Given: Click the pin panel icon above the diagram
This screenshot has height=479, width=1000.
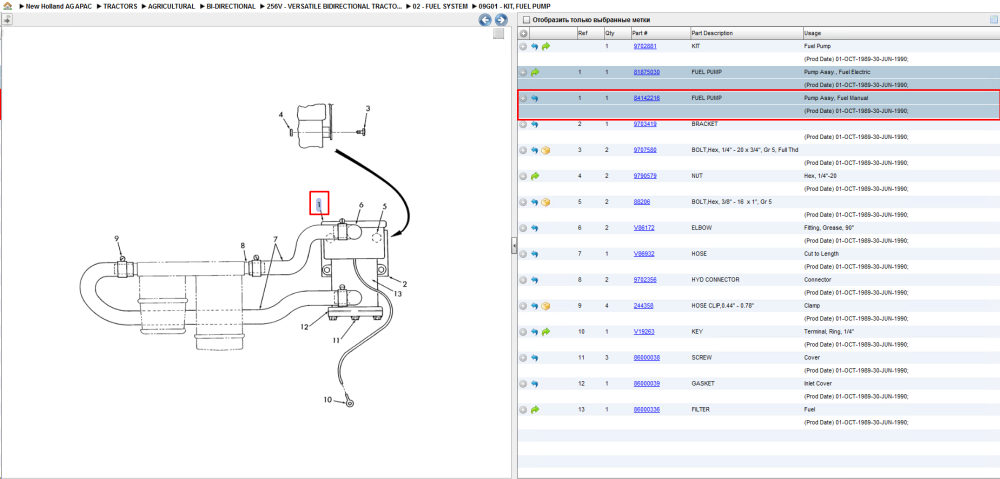Looking at the screenshot, I should 7,20.
